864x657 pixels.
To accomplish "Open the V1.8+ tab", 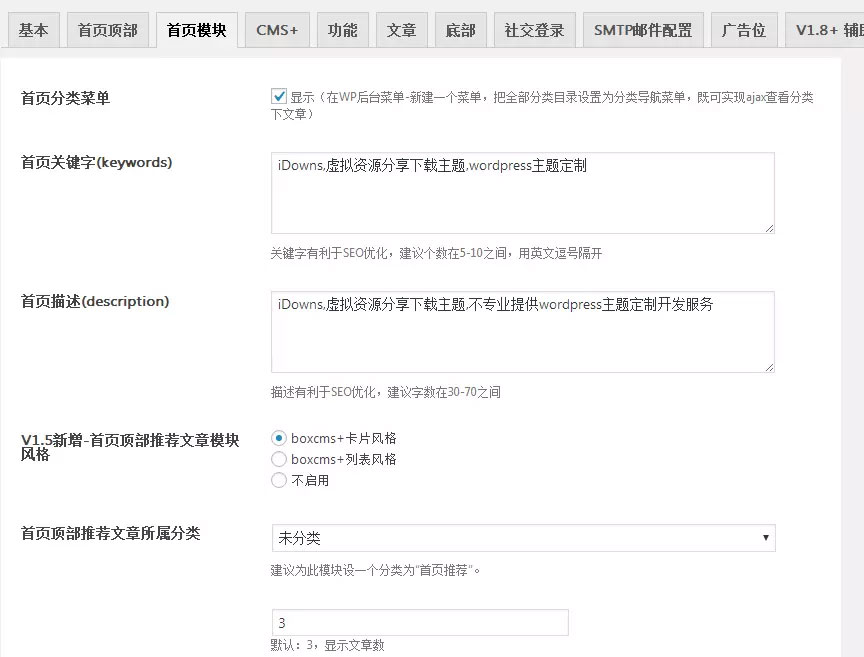I will click(x=826, y=31).
